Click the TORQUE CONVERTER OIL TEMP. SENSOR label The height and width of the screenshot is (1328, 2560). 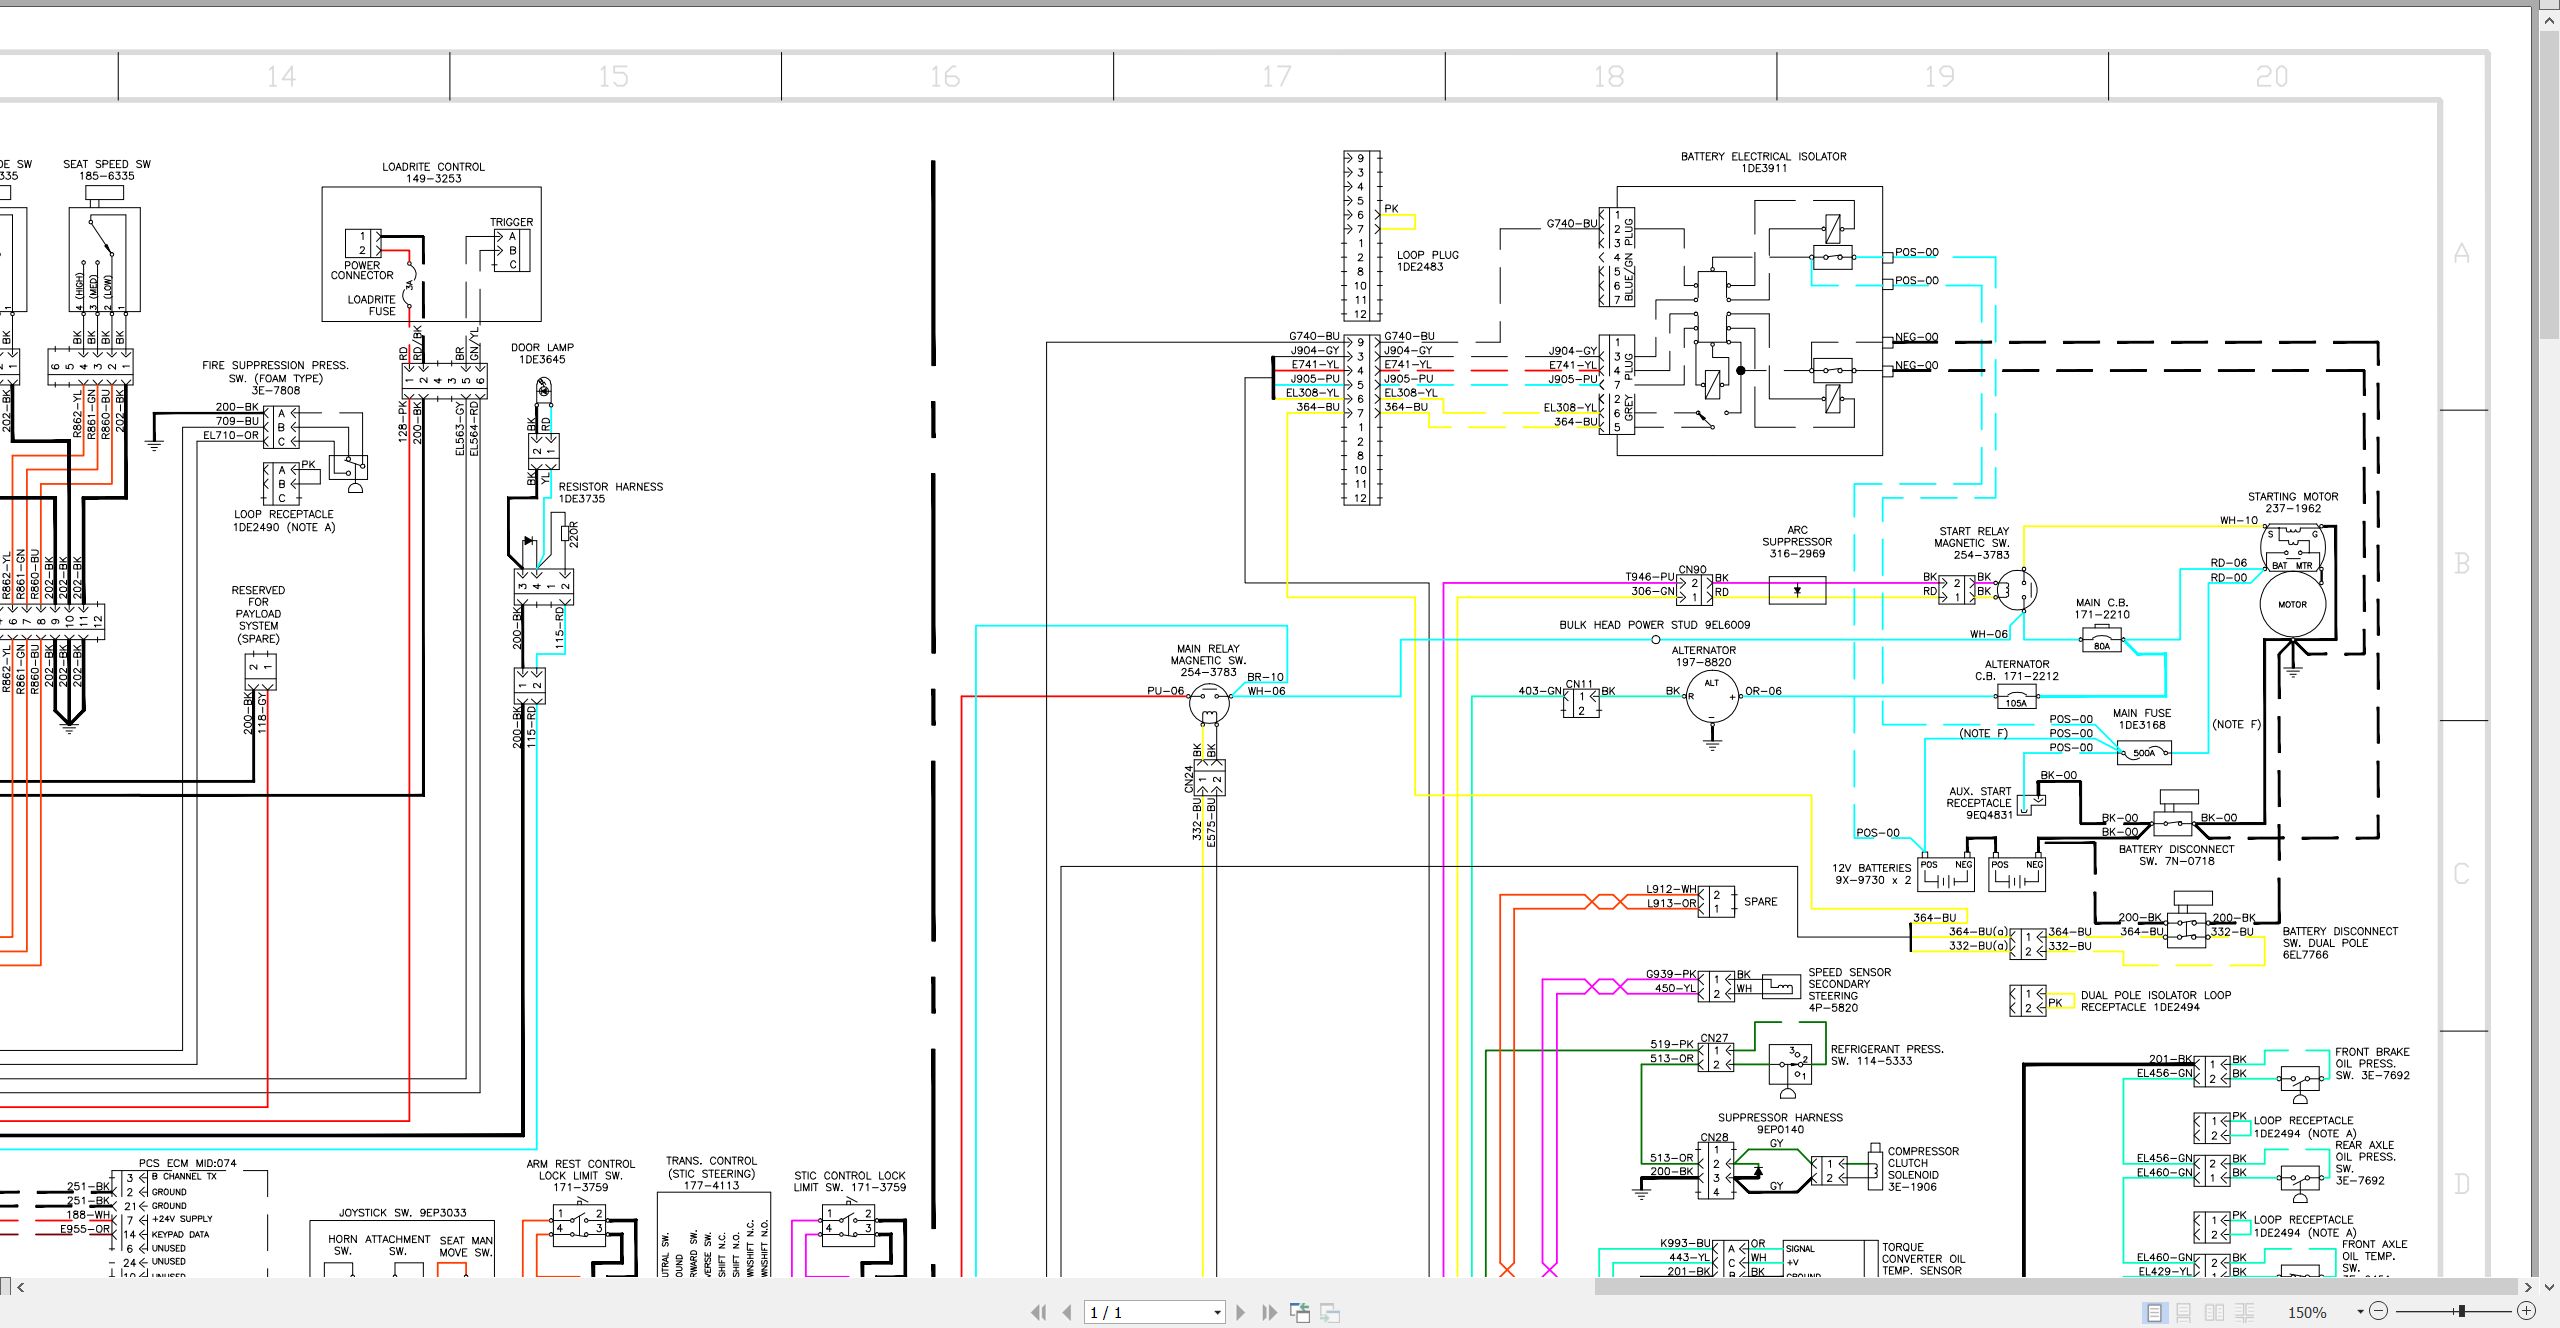pos(1923,1259)
